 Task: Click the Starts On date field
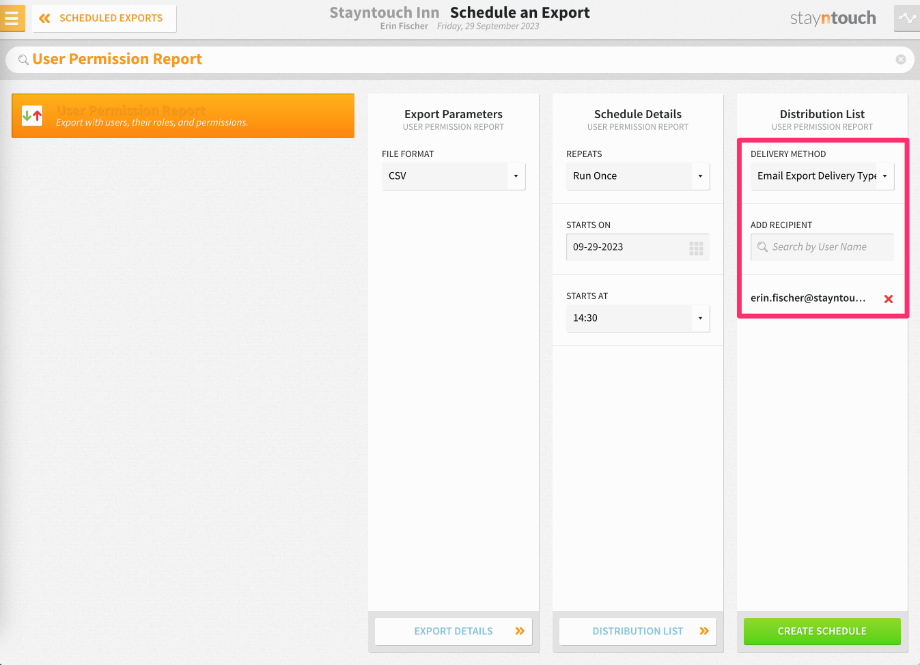pos(638,247)
